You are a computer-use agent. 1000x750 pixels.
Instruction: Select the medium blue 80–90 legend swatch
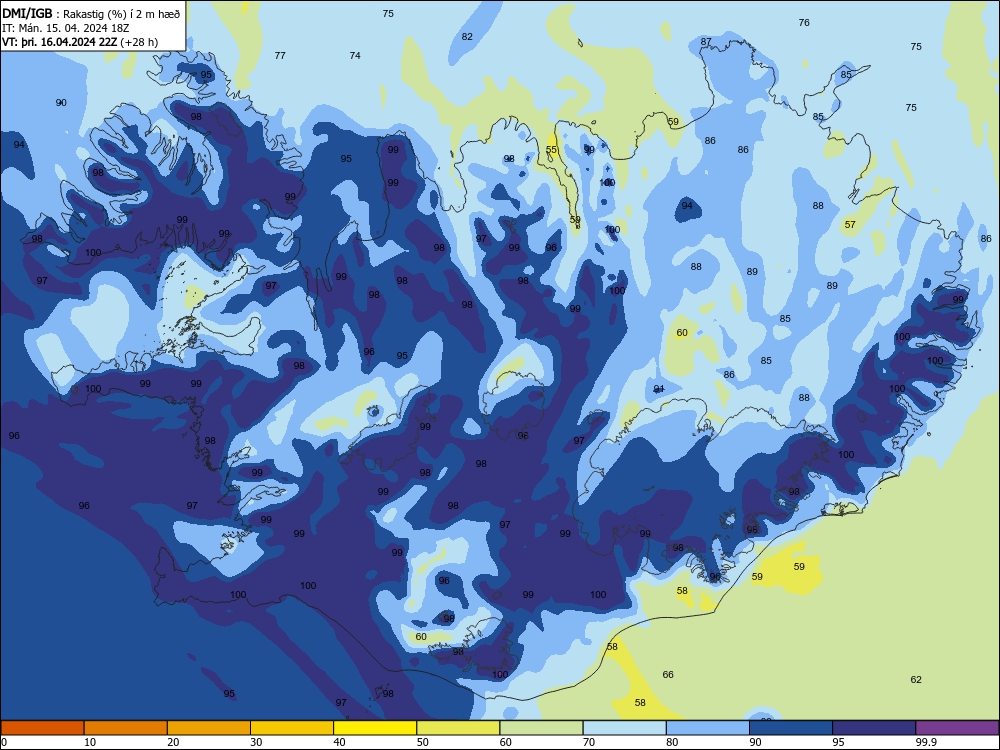point(708,728)
